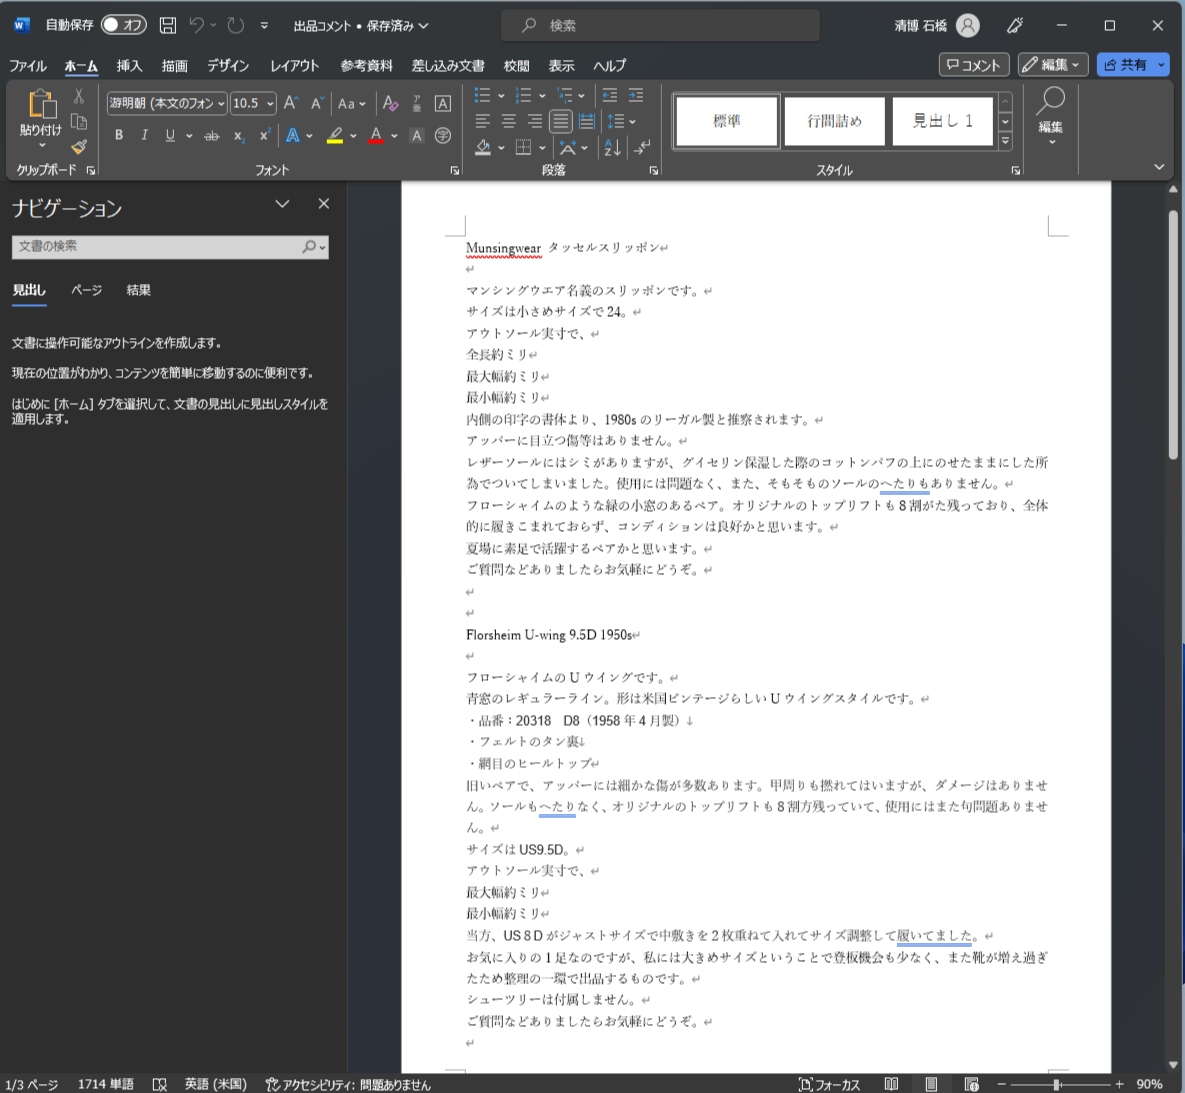The width and height of the screenshot is (1185, 1093).
Task: Toggle AutoSave (自動保存) switch
Action: tap(123, 25)
